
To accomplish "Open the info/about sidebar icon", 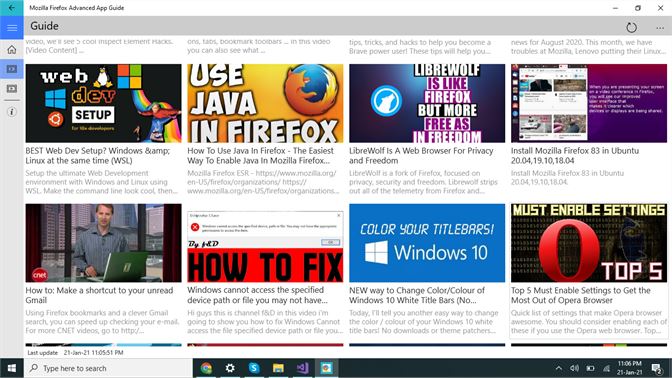I will point(12,112).
